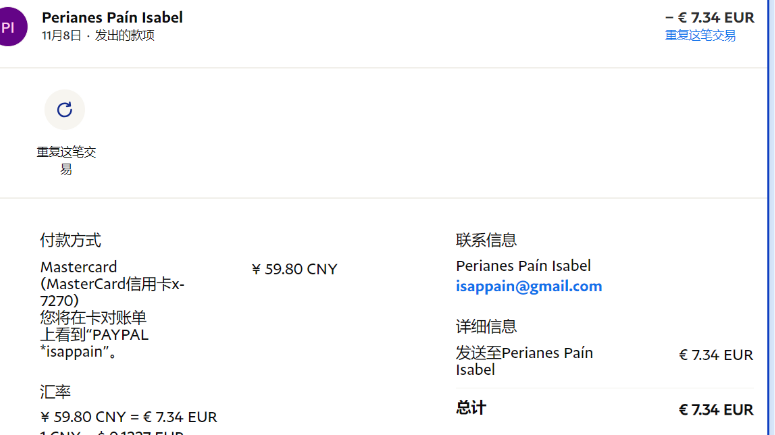The height and width of the screenshot is (435, 775).
Task: Click the 发送至Perianes Paín Isabel detail row
Action: coord(524,361)
